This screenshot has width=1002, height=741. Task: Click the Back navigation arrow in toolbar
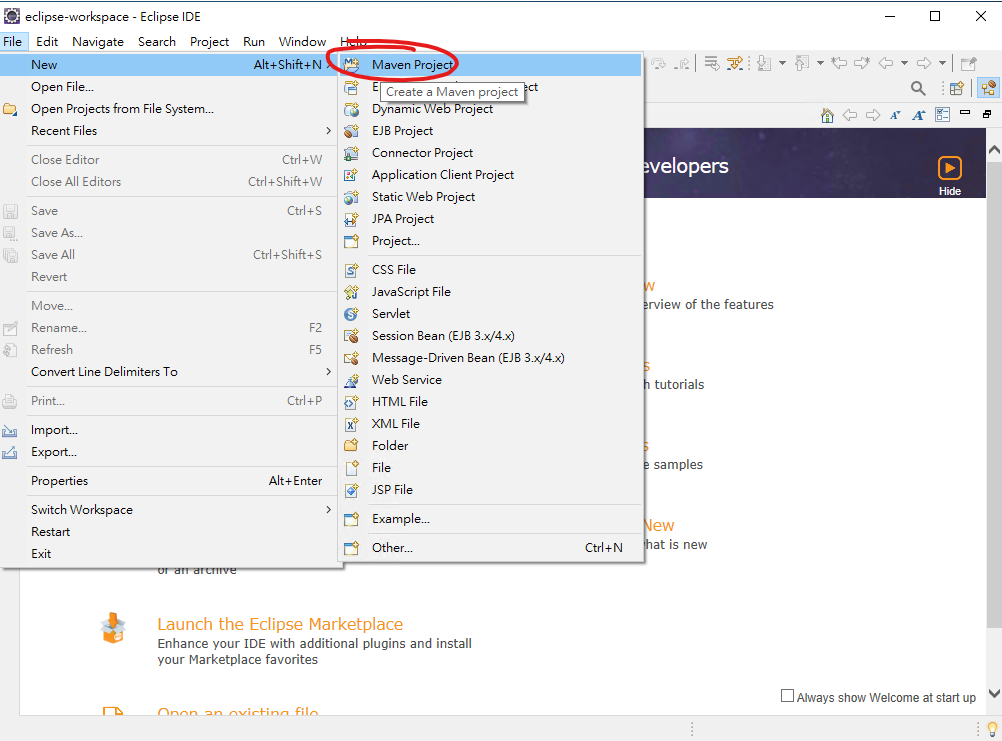point(886,63)
